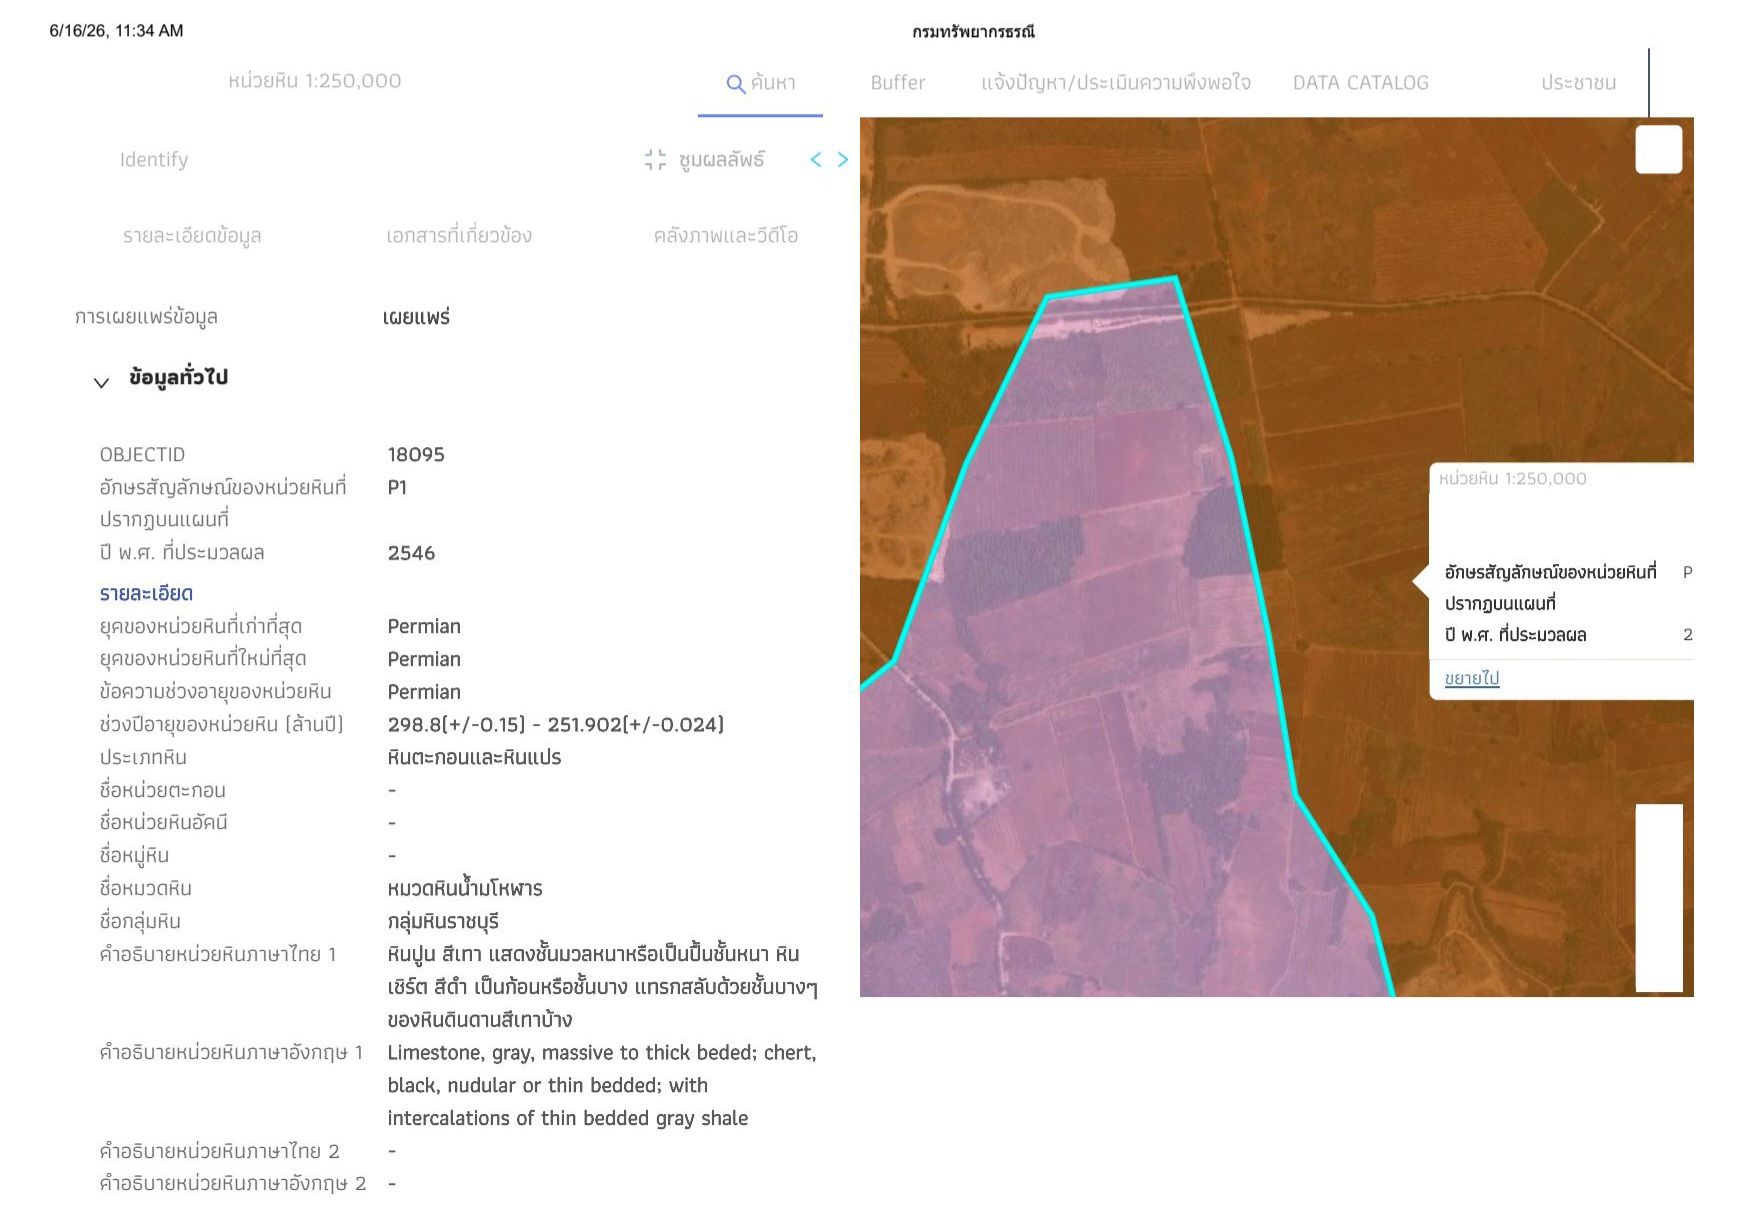Select the ประชาชน user menu
1752x1232 pixels.
[1578, 83]
